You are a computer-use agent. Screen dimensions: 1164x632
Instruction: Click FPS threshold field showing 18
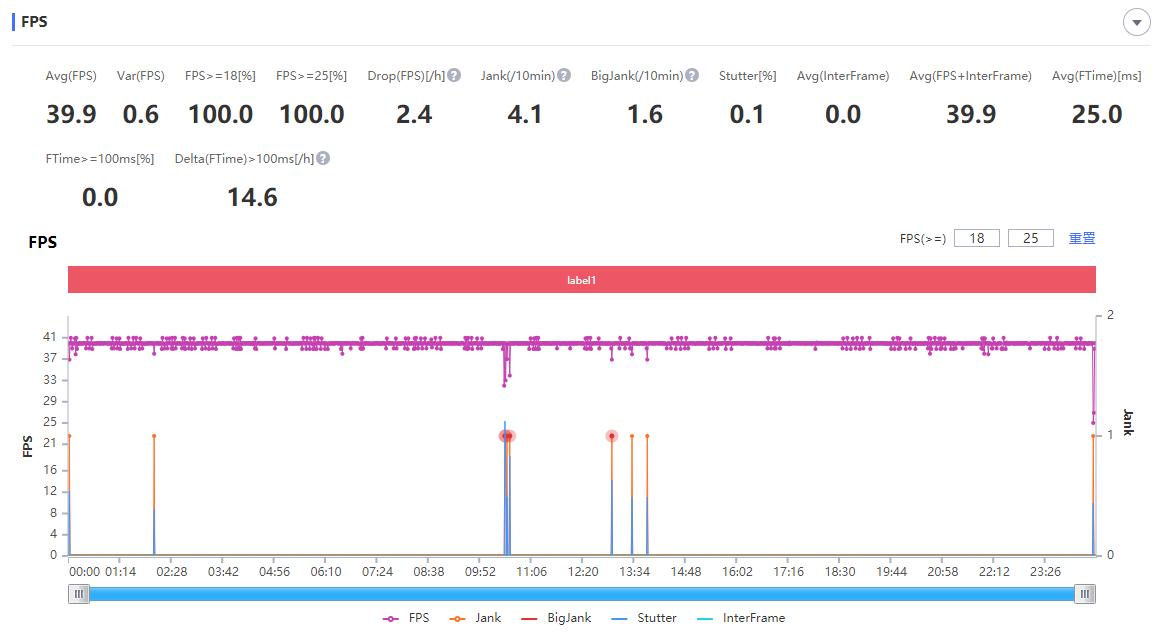[977, 238]
